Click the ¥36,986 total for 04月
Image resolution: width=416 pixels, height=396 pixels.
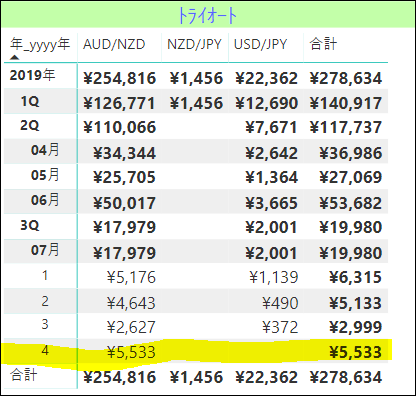[x=351, y=153]
